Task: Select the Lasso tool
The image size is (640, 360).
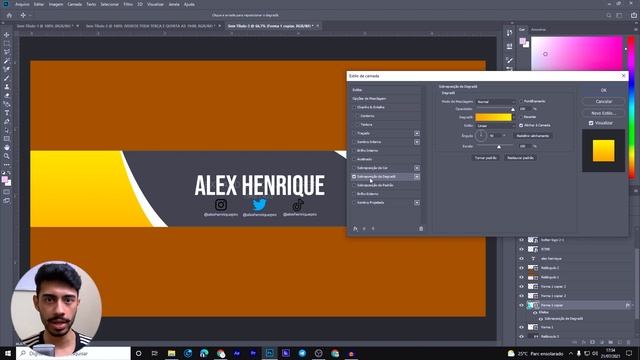Action: click(x=7, y=52)
